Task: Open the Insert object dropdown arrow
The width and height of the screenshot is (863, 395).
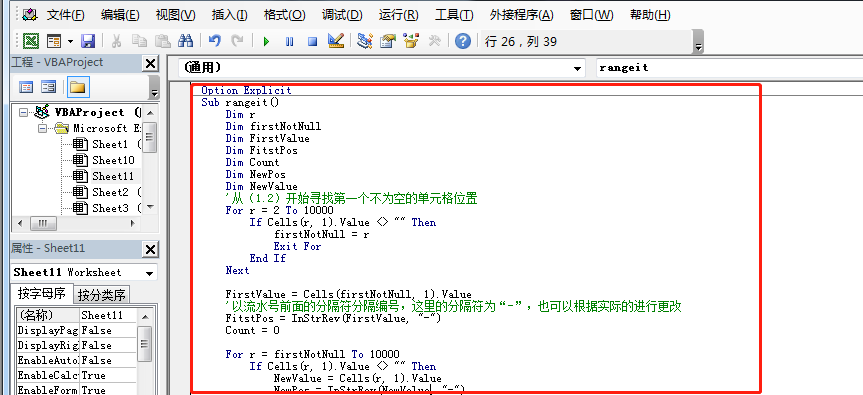Action: click(x=70, y=41)
